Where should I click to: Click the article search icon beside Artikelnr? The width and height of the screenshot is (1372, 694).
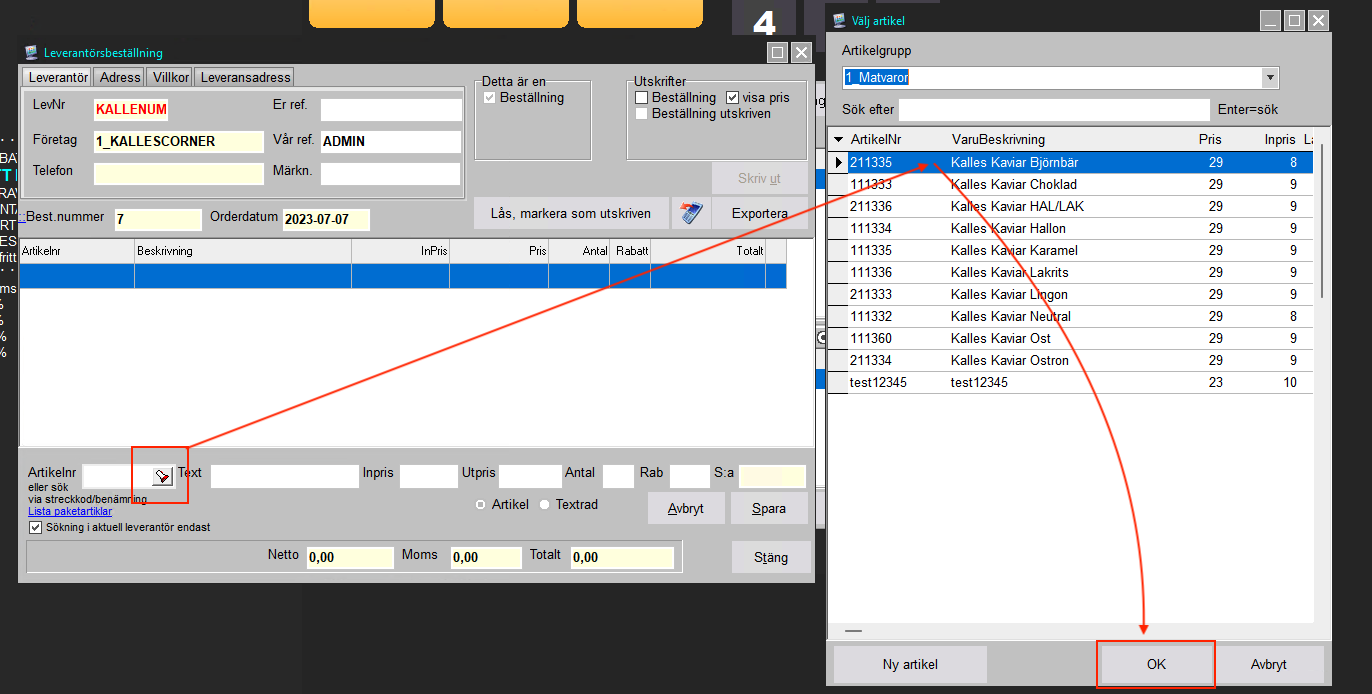tap(161, 476)
